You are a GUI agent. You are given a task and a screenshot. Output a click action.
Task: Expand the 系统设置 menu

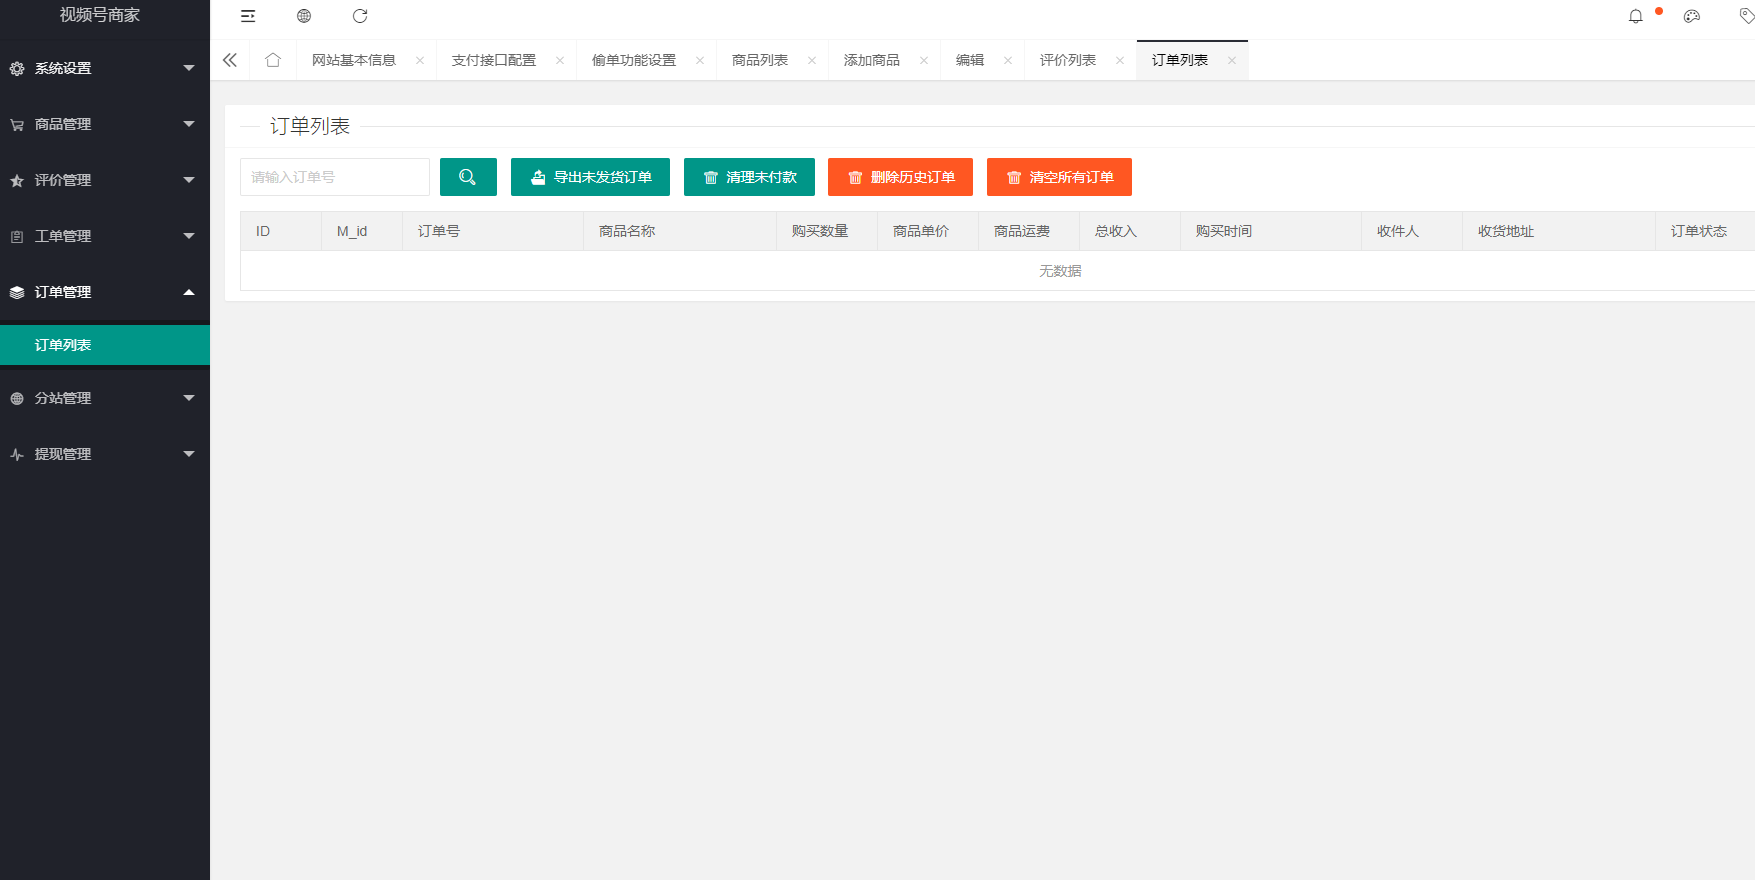pyautogui.click(x=104, y=68)
